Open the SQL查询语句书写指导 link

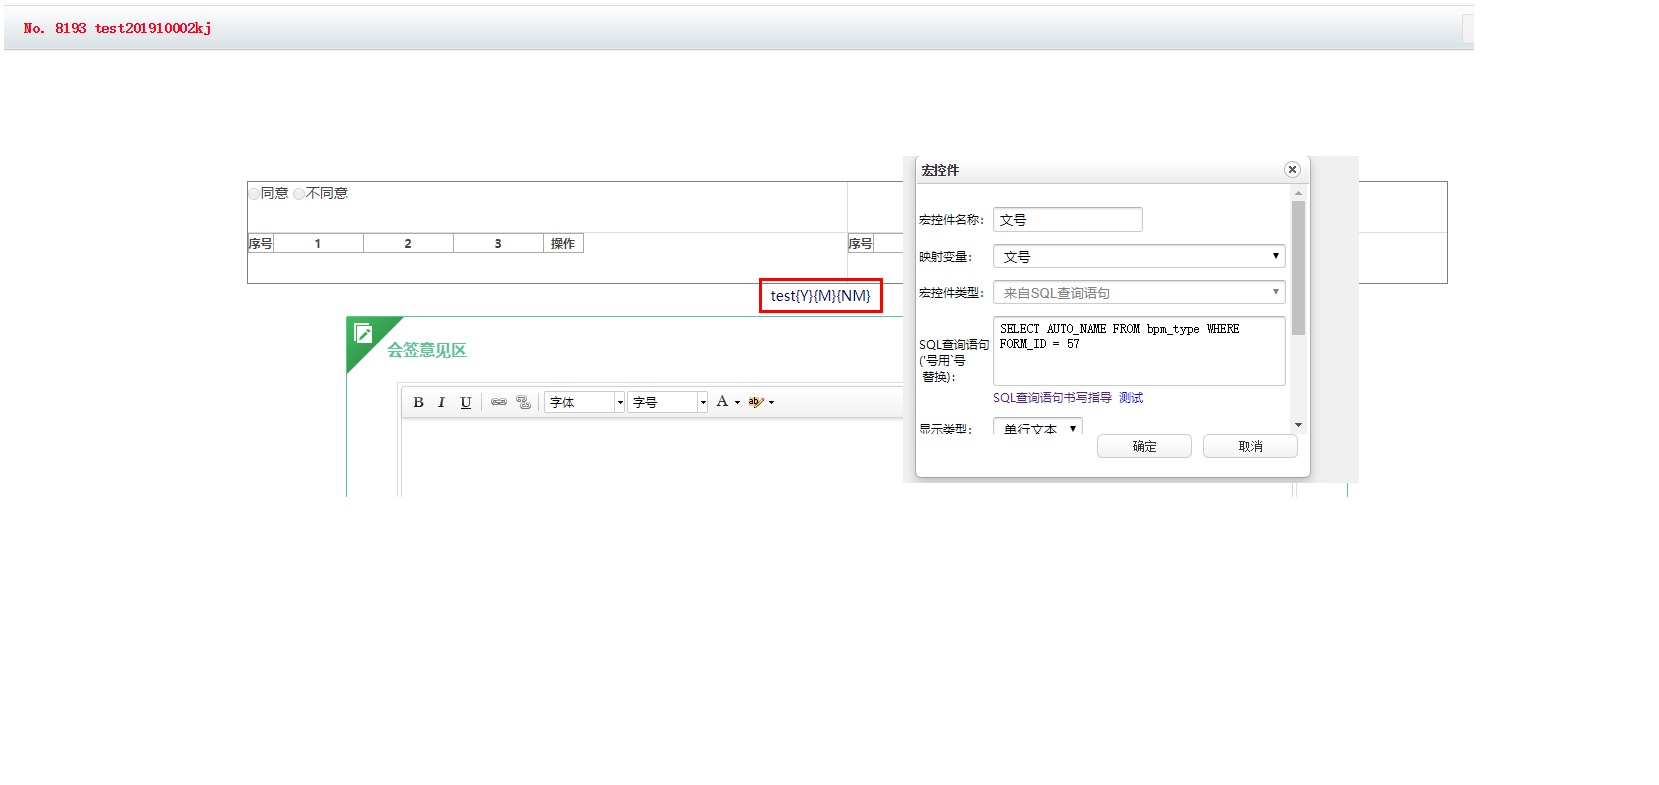tap(1052, 398)
